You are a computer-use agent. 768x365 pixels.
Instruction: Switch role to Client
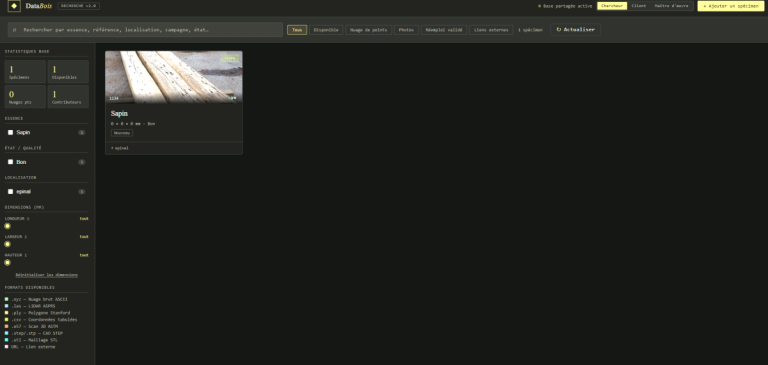pyautogui.click(x=638, y=6)
